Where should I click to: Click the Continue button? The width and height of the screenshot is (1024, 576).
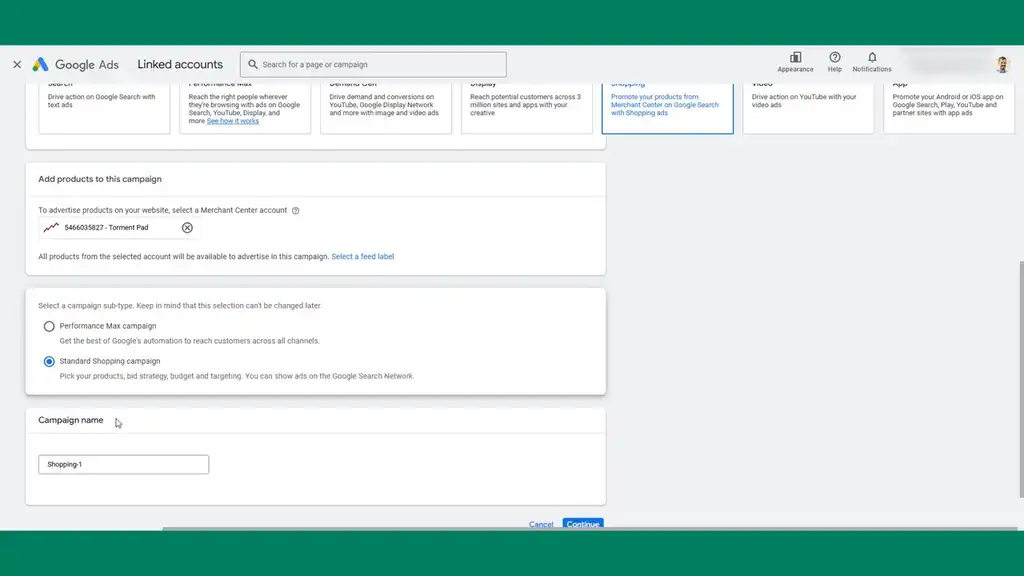pyautogui.click(x=582, y=524)
